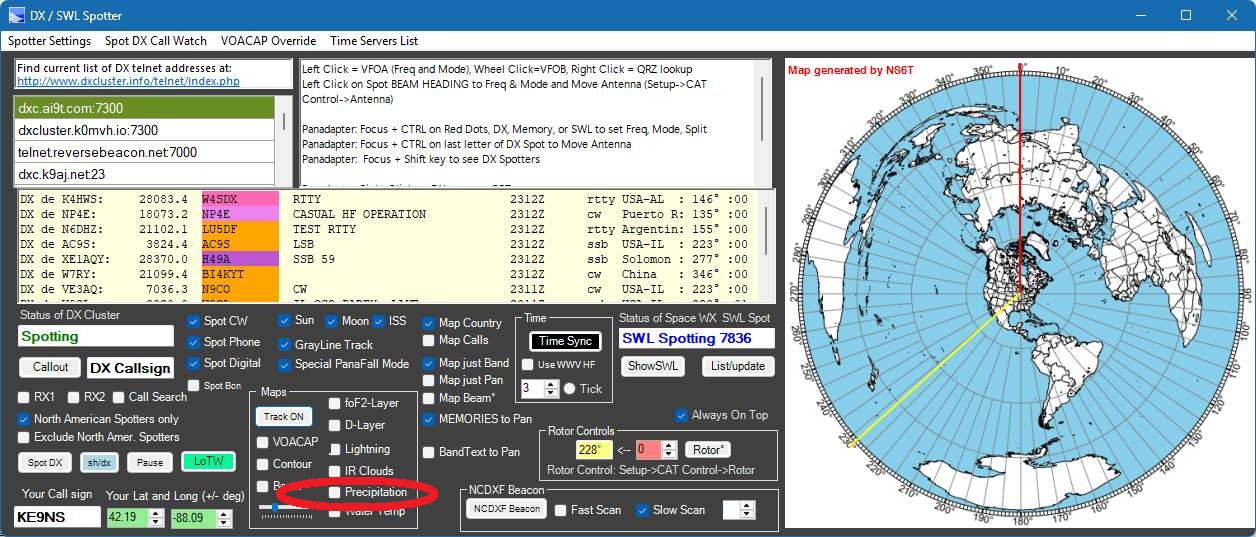The width and height of the screenshot is (1256, 537).
Task: Toggle the Sun display checkbox
Action: [284, 321]
